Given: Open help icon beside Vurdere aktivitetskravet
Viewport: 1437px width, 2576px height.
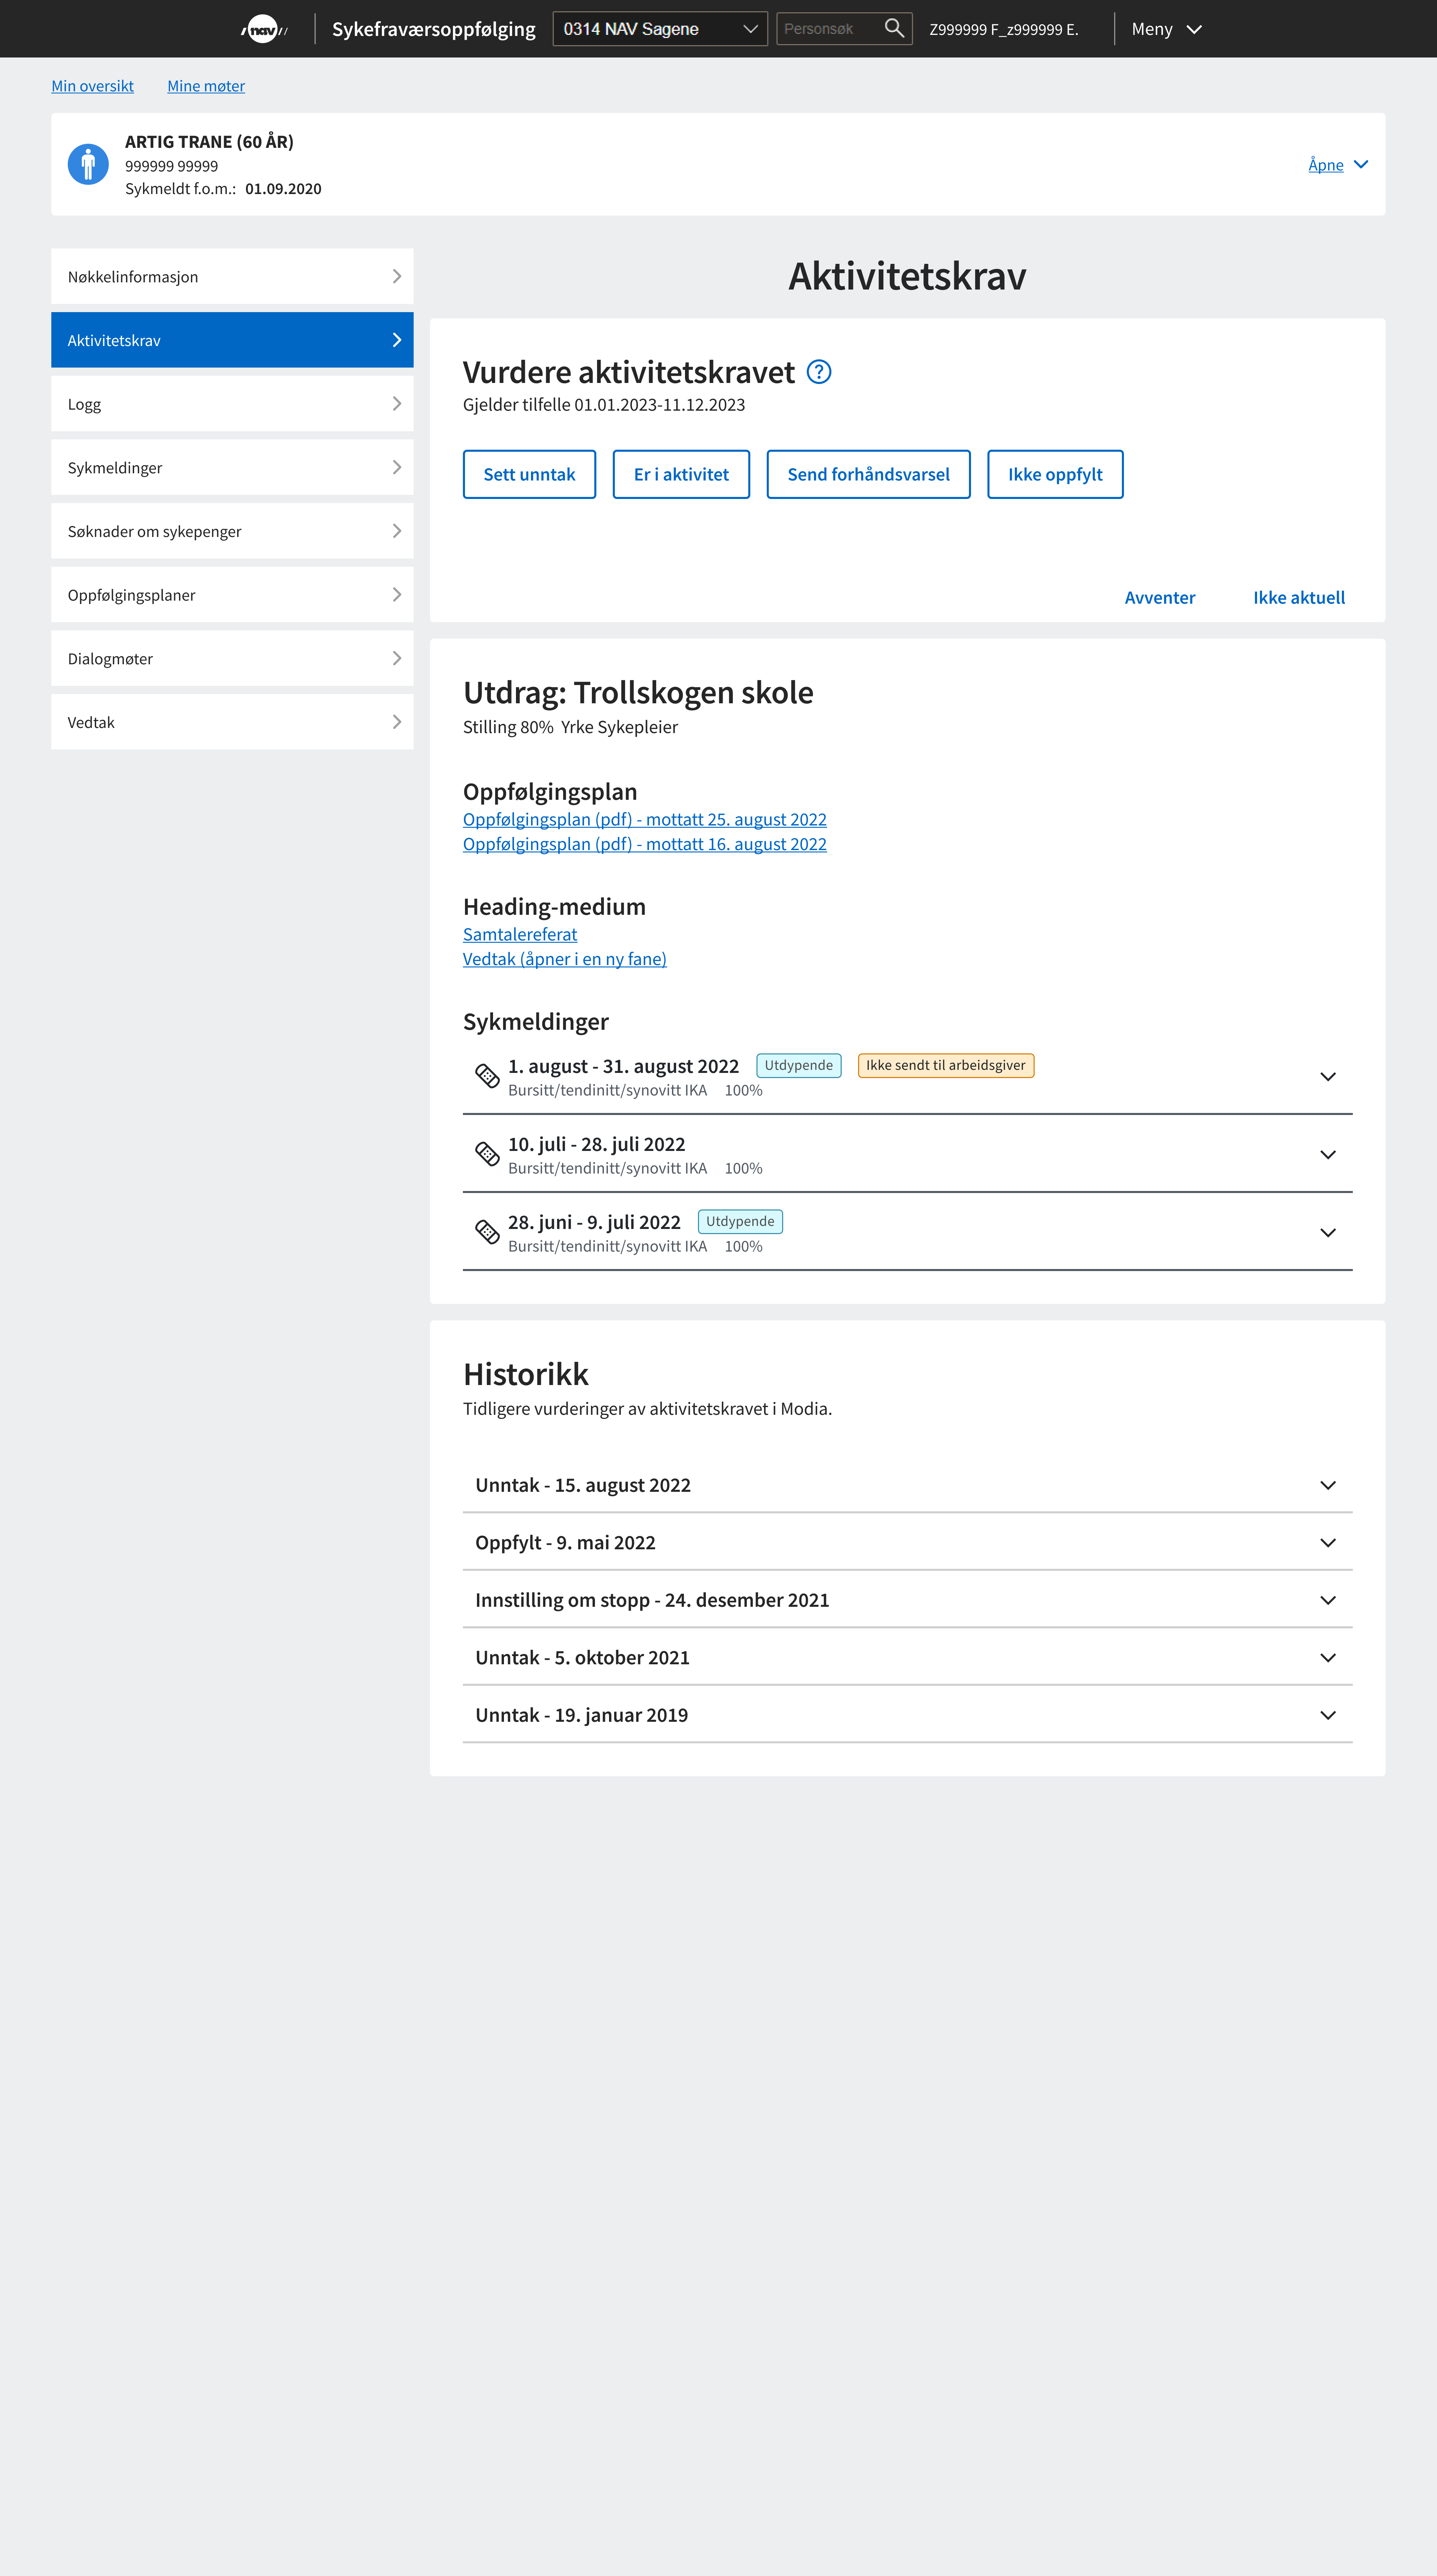Looking at the screenshot, I should tap(819, 372).
